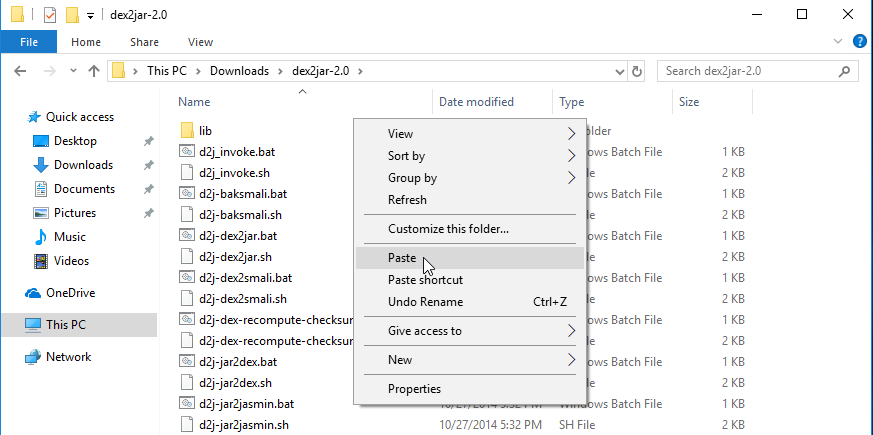Image resolution: width=873 pixels, height=435 pixels.
Task: Select the lib folder icon
Action: [x=187, y=131]
